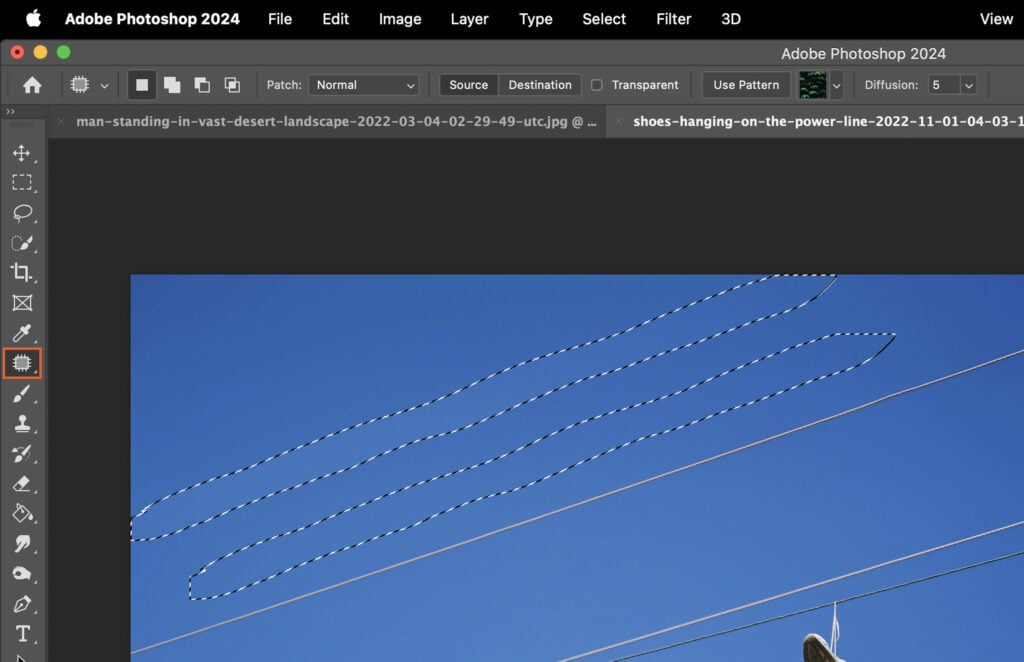Select the Eraser tool
The width and height of the screenshot is (1024, 662).
[x=23, y=483]
